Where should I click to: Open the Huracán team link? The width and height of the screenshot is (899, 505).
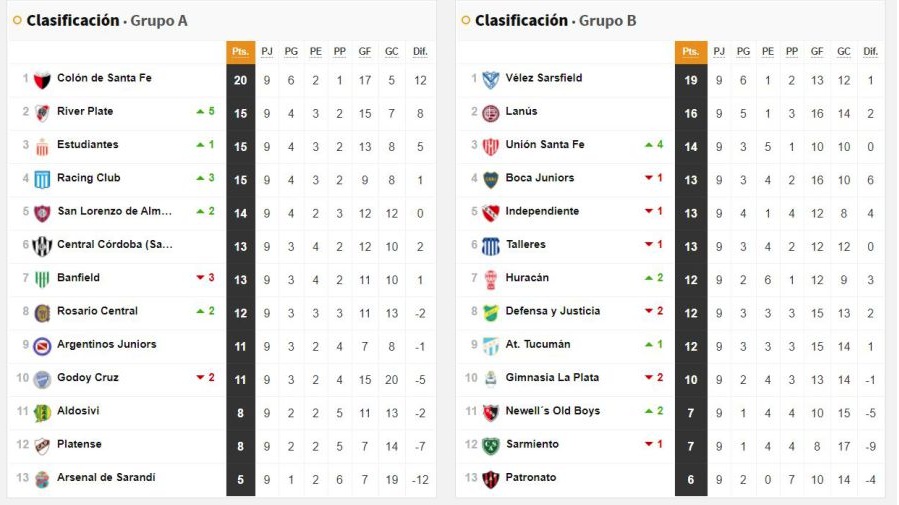point(527,278)
